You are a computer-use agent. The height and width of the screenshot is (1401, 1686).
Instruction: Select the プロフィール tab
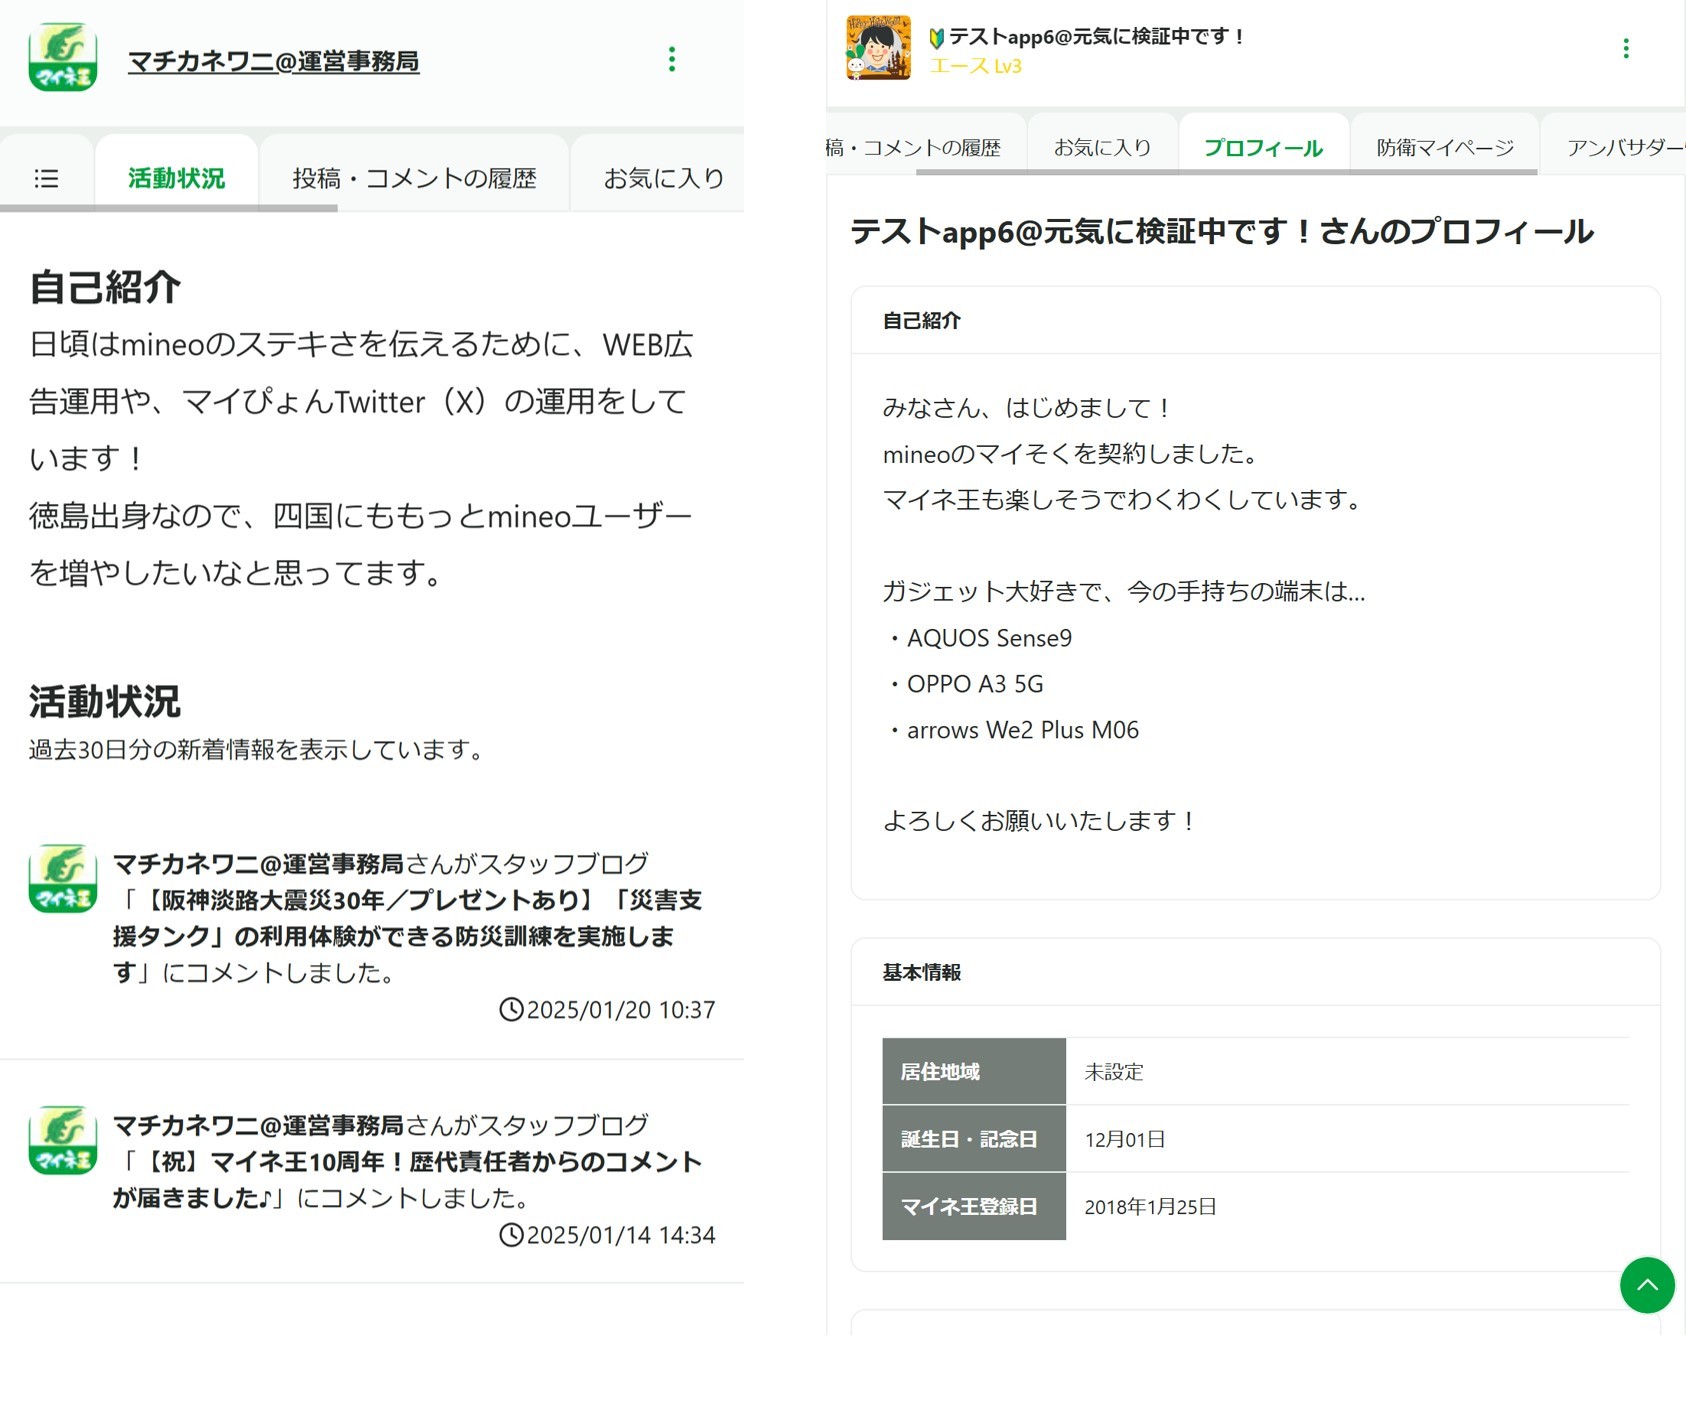pos(1263,148)
